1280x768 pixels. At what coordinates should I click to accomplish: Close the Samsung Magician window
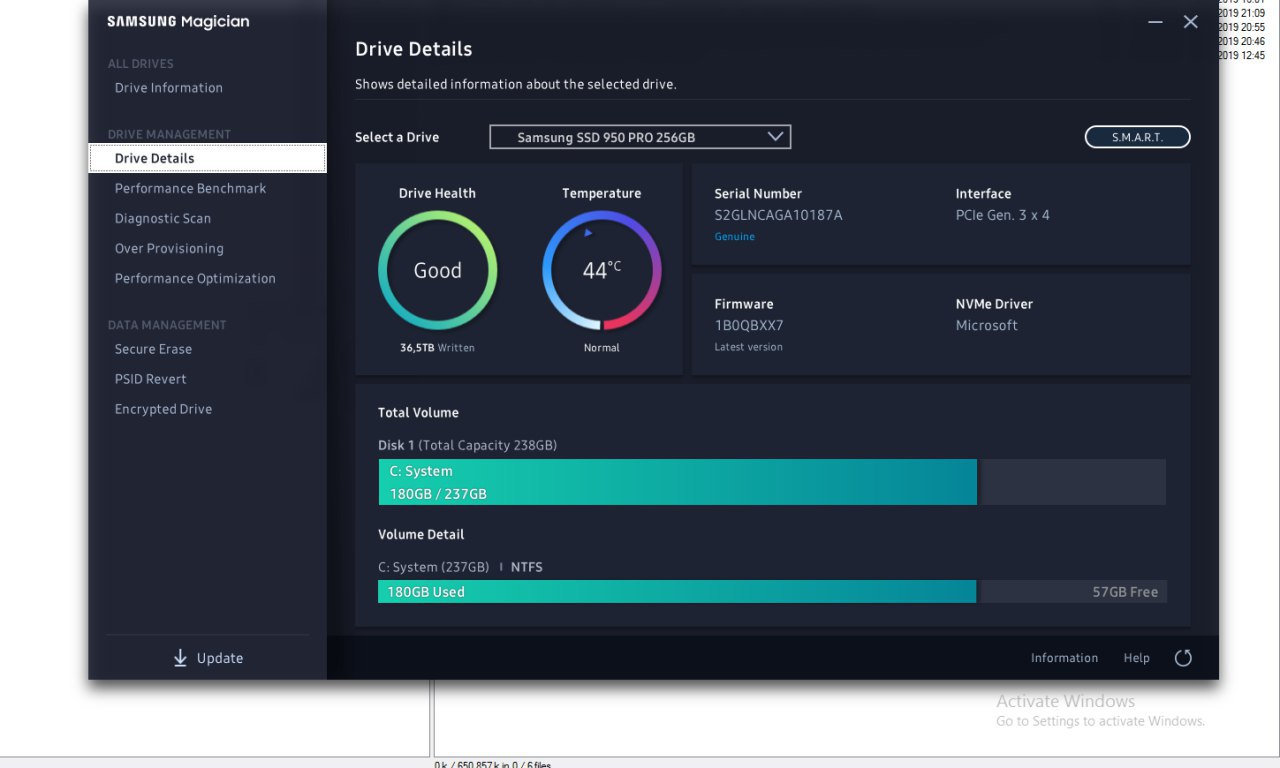coord(1190,22)
